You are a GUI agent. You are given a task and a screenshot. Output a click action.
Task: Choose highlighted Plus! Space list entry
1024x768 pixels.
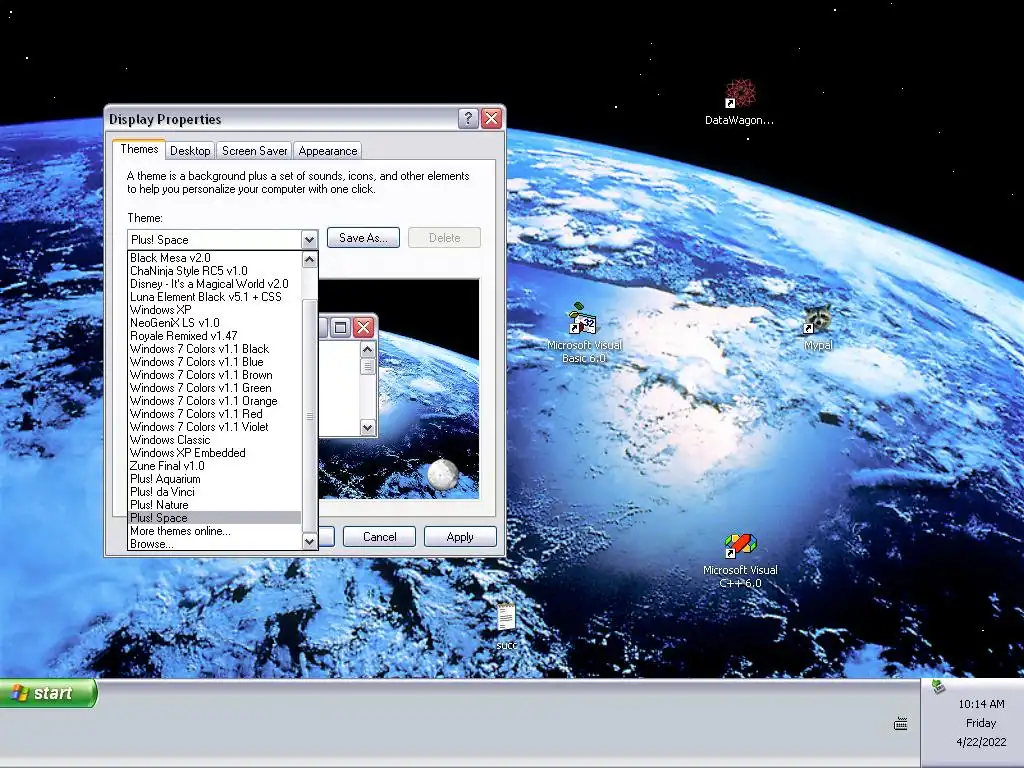click(x=215, y=518)
